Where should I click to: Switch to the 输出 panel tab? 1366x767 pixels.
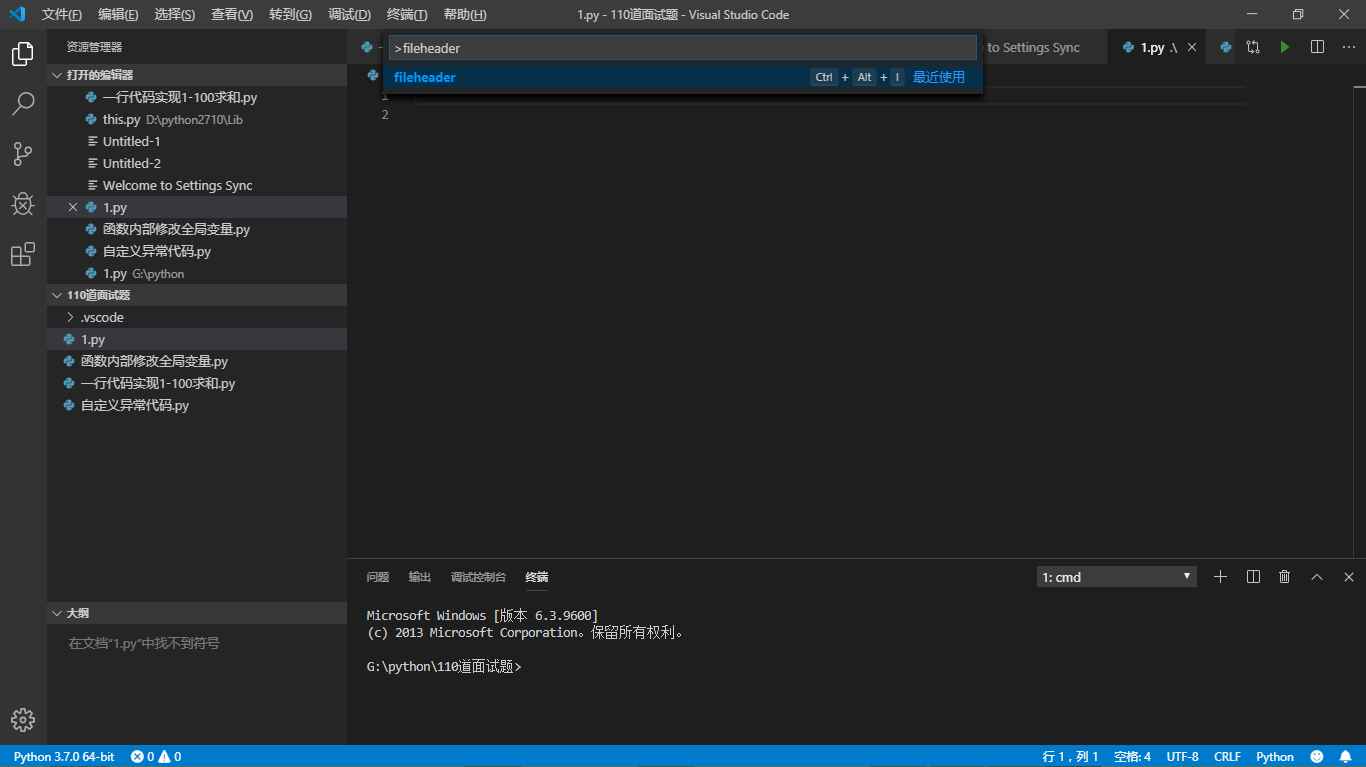[x=419, y=577]
